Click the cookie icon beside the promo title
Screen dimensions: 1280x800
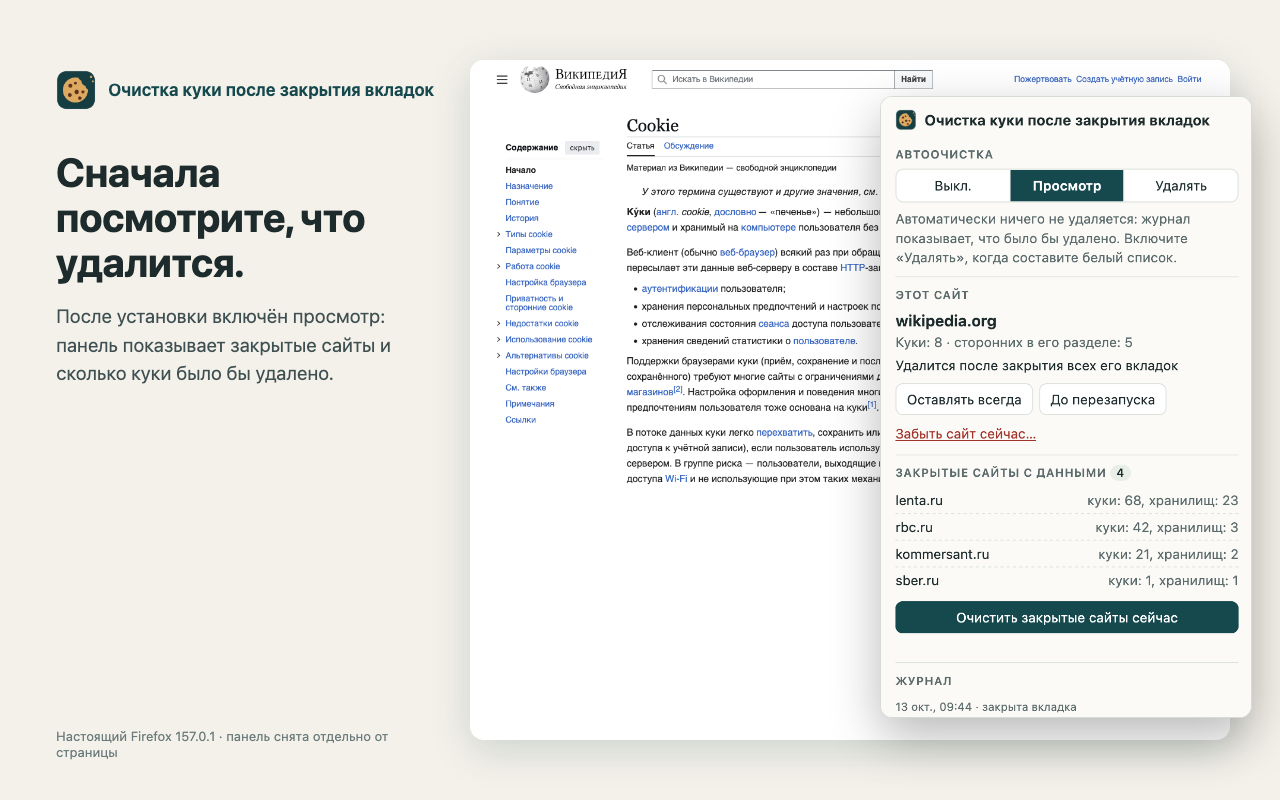click(76, 90)
